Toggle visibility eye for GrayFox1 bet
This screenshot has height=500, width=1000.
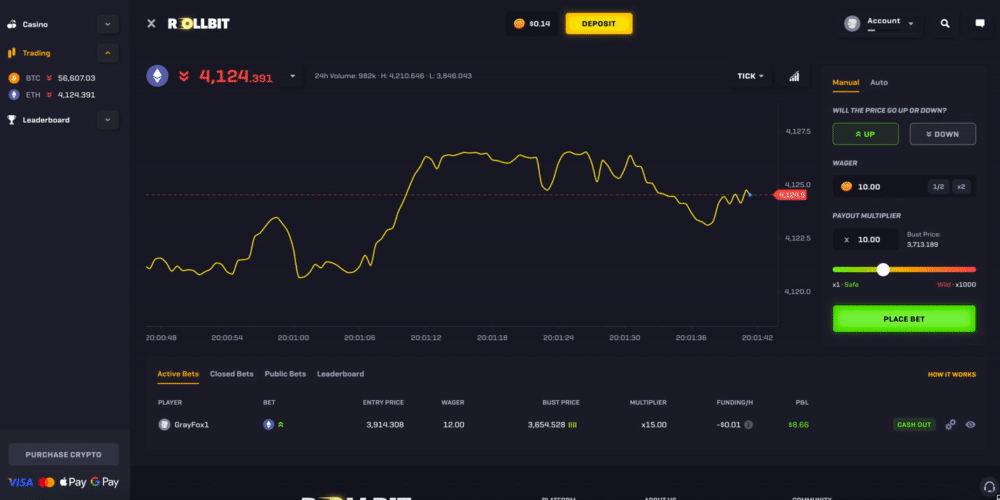point(971,424)
